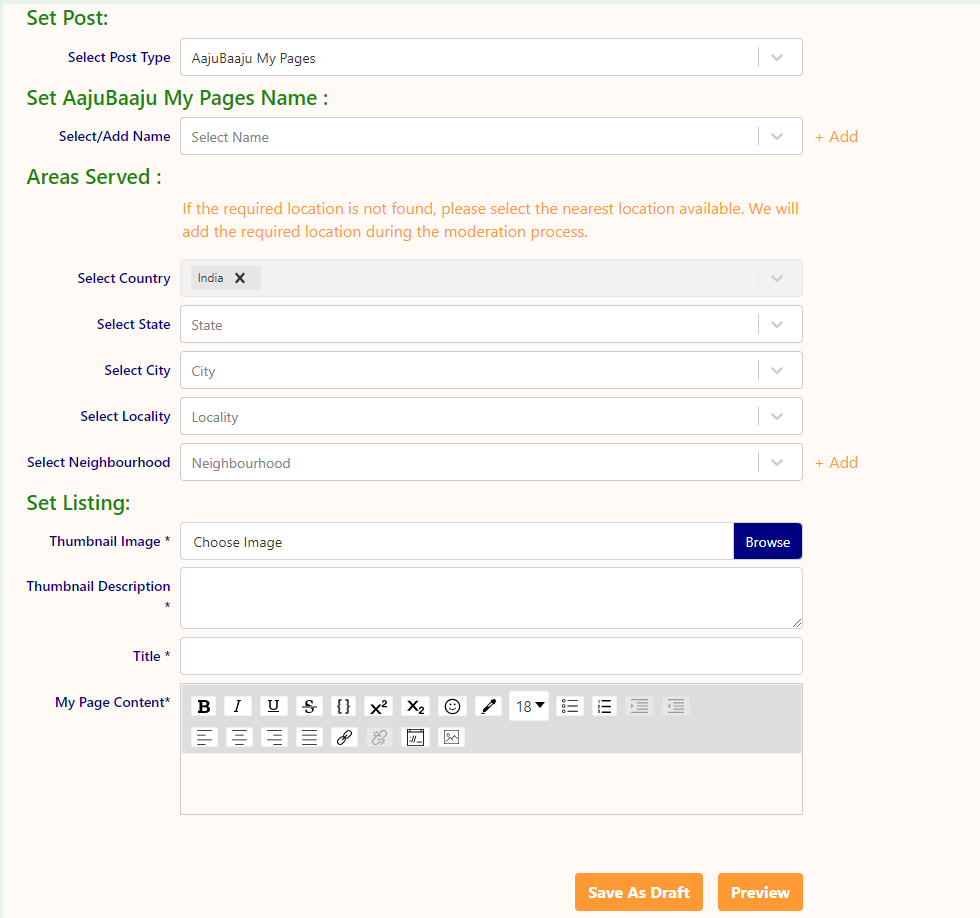Image resolution: width=980 pixels, height=918 pixels.
Task: Click the Save As Draft button
Action: [638, 892]
